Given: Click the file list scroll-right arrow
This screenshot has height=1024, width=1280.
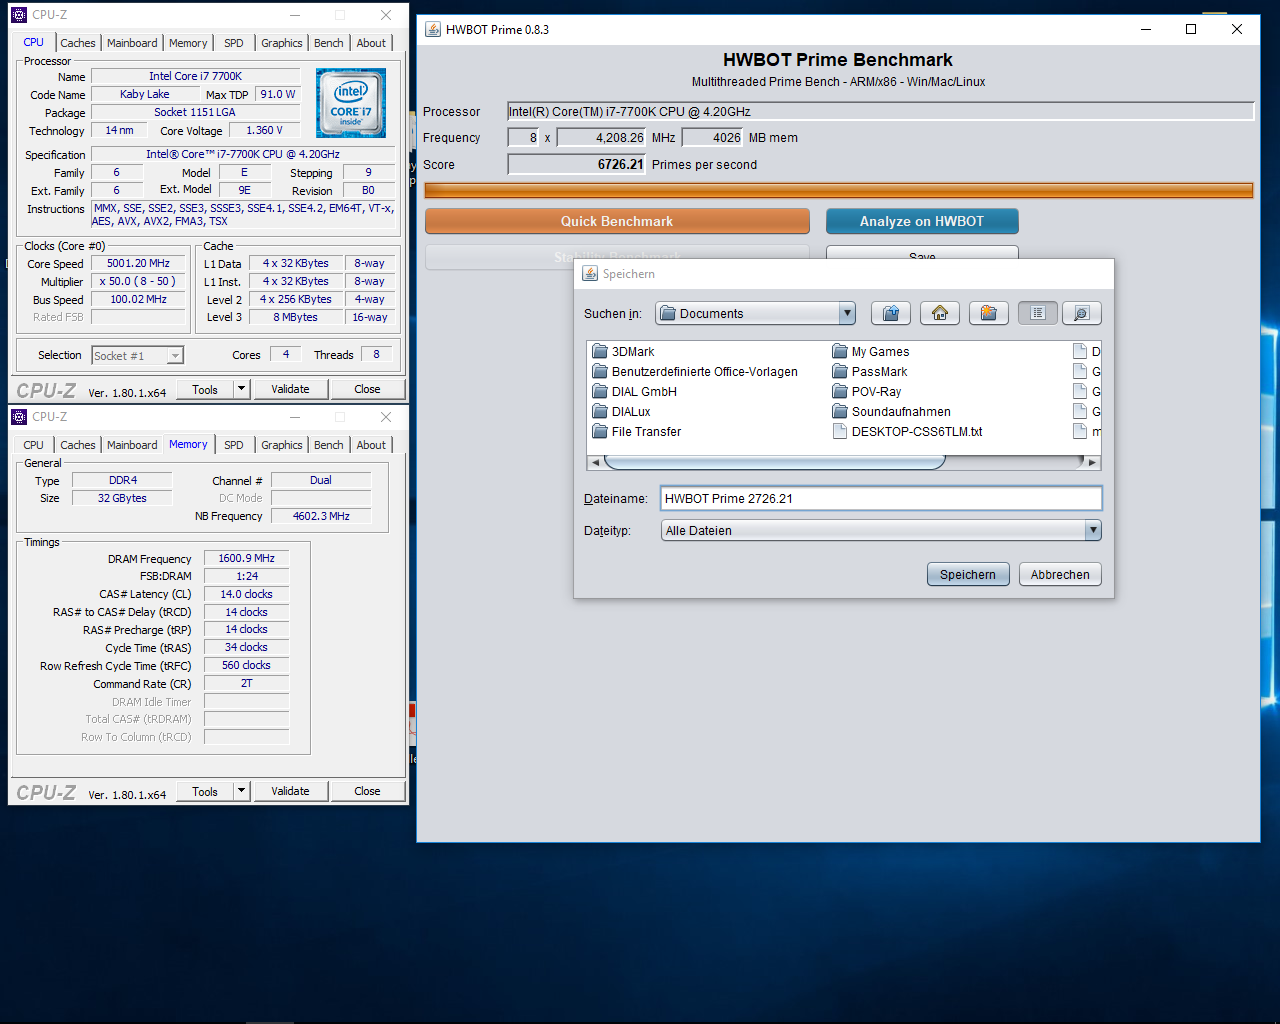Looking at the screenshot, I should 1092,462.
